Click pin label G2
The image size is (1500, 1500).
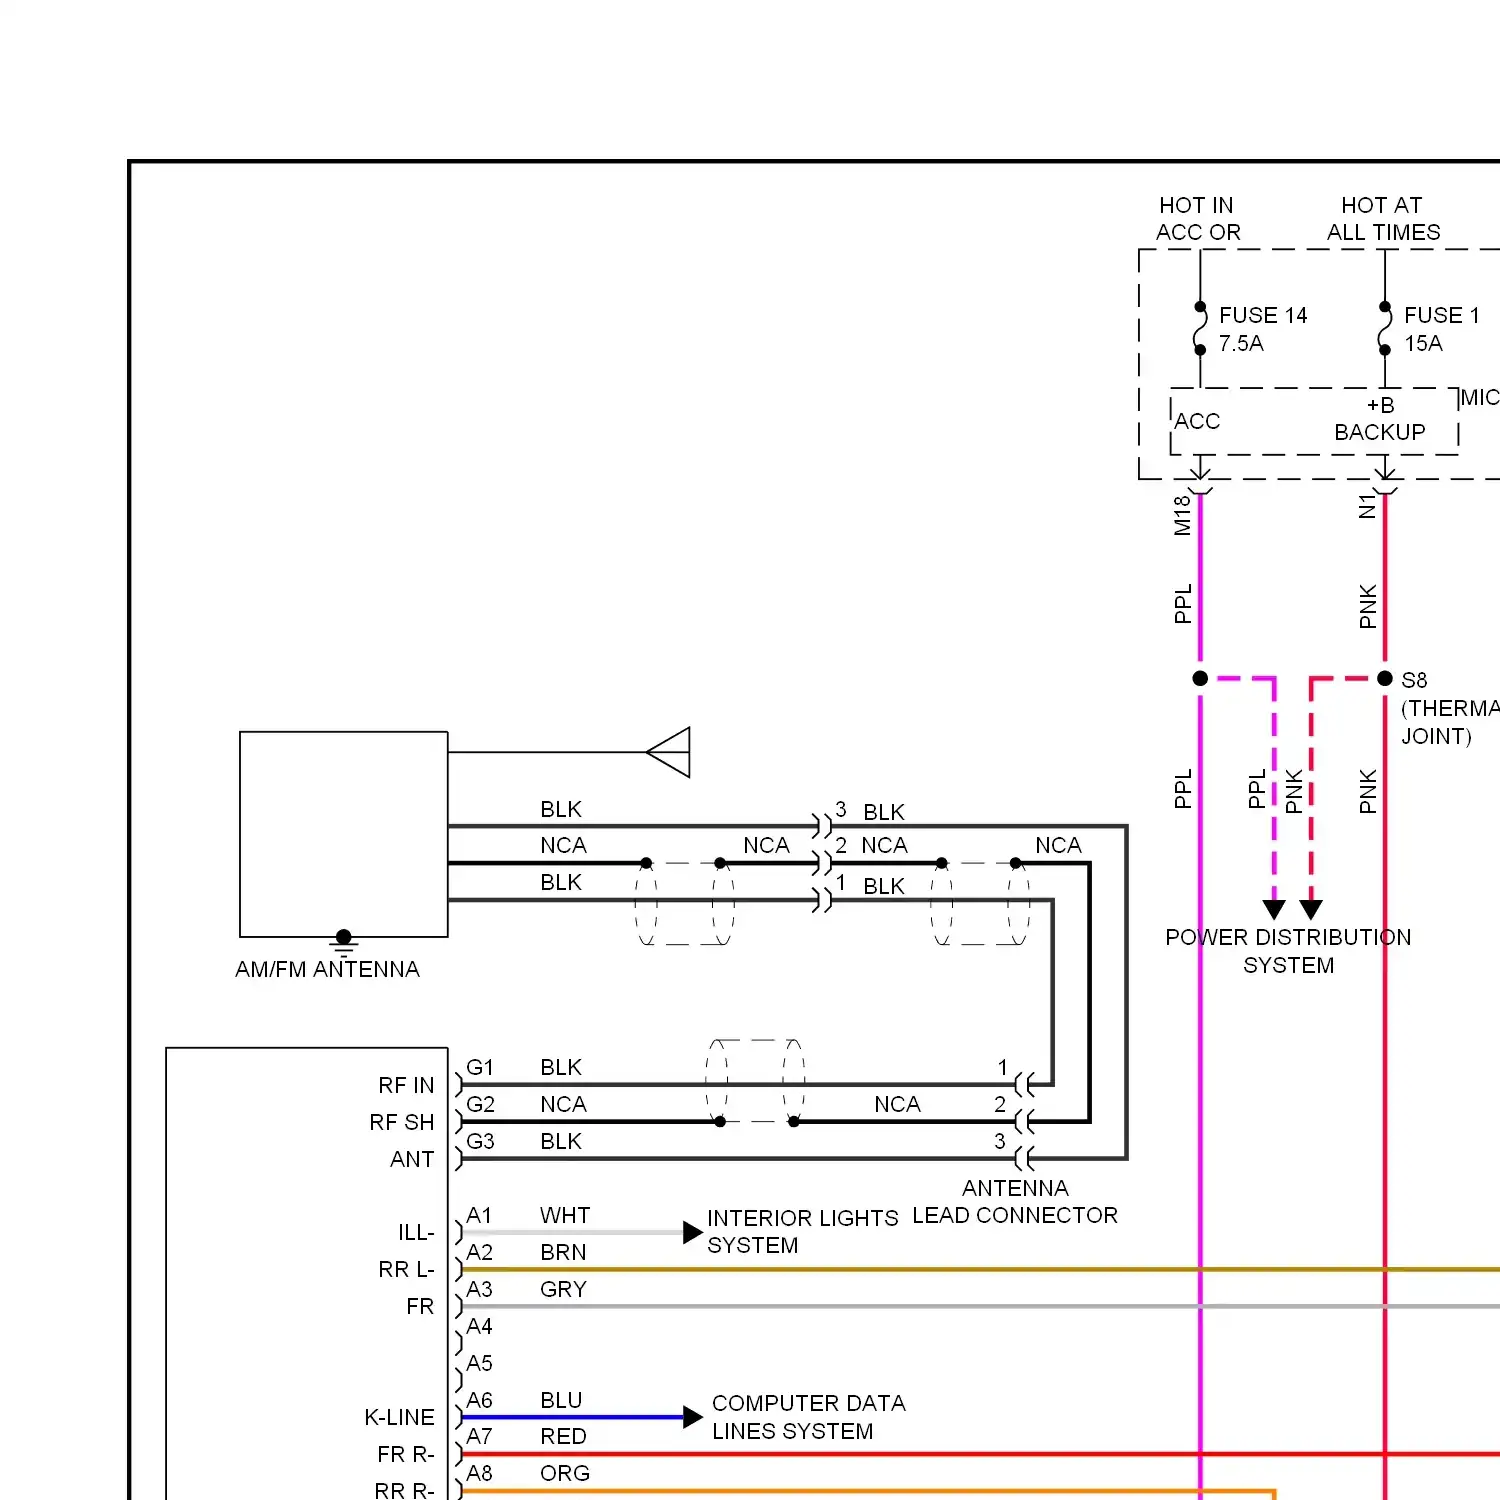coord(480,1104)
